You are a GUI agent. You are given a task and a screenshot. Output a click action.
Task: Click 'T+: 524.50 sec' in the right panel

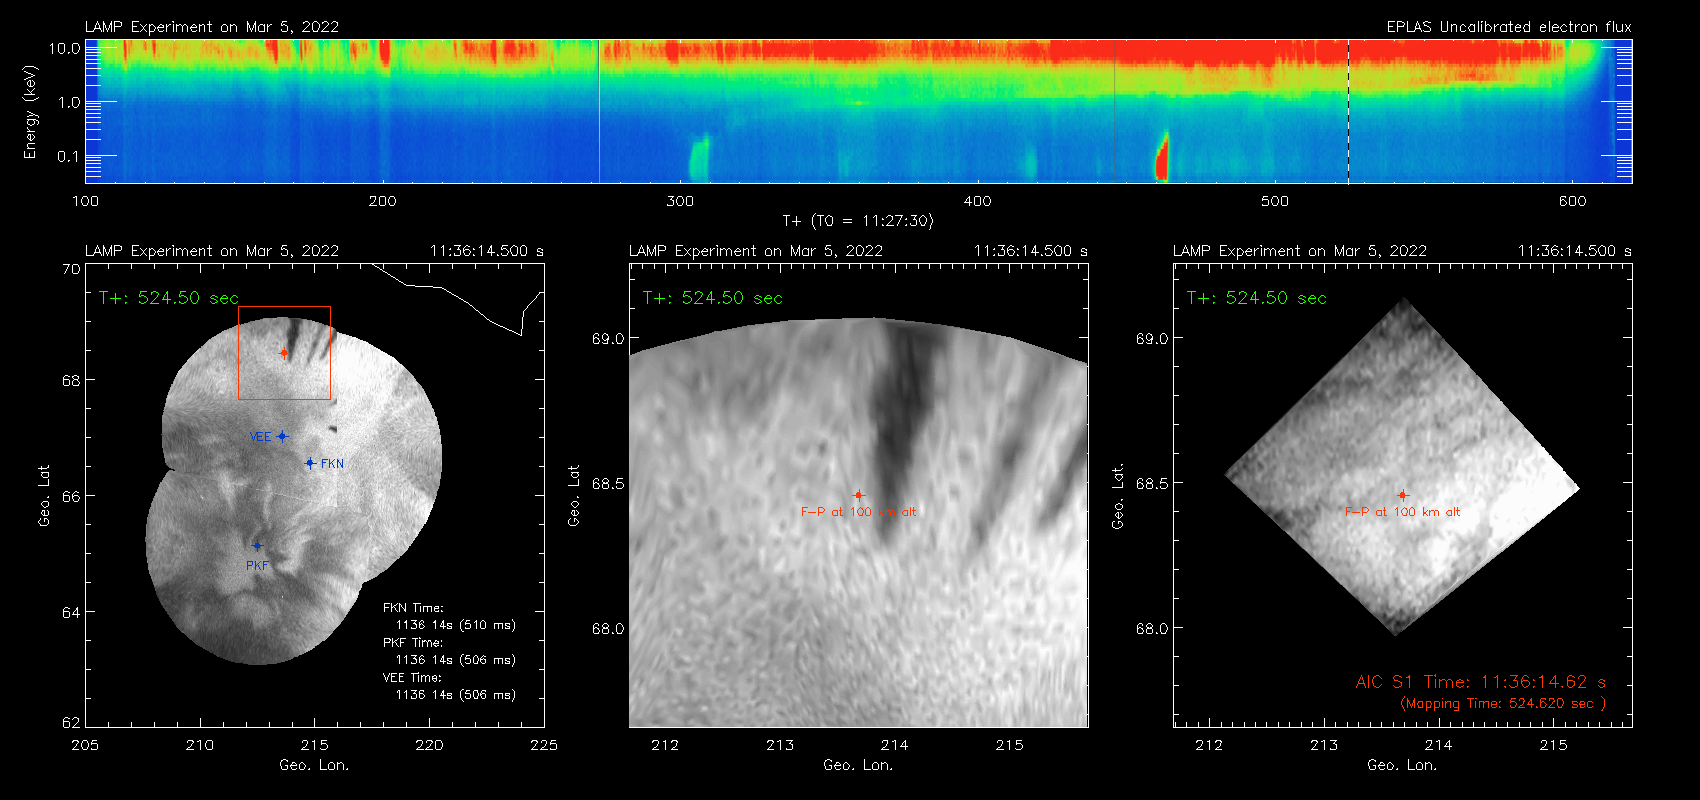tap(1257, 298)
